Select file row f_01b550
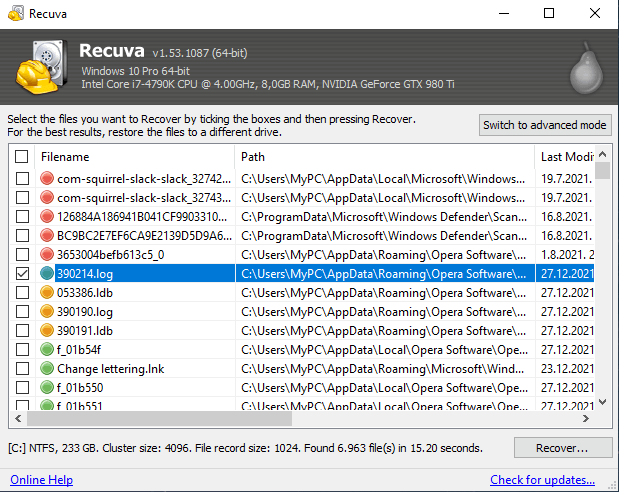Viewport: 619px width, 492px height. (302, 387)
